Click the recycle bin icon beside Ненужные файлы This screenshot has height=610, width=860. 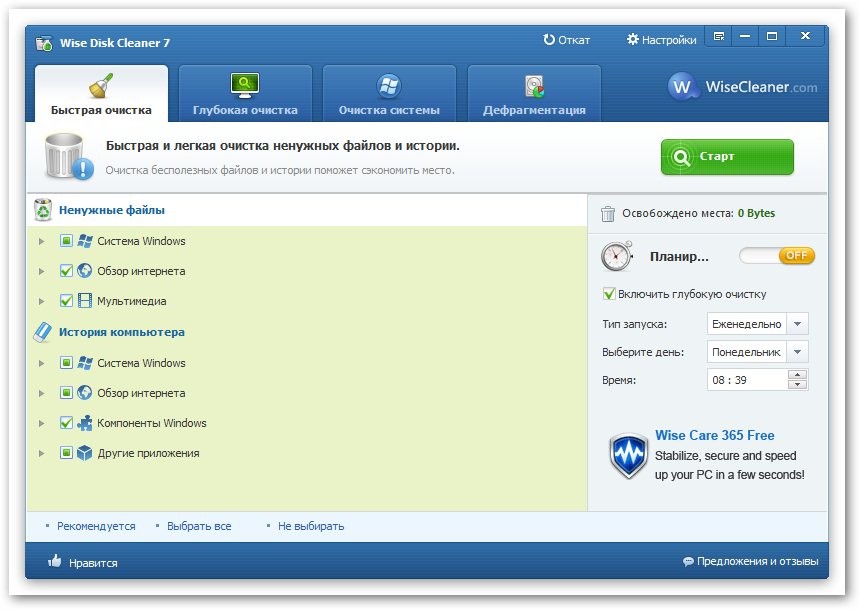tap(43, 210)
